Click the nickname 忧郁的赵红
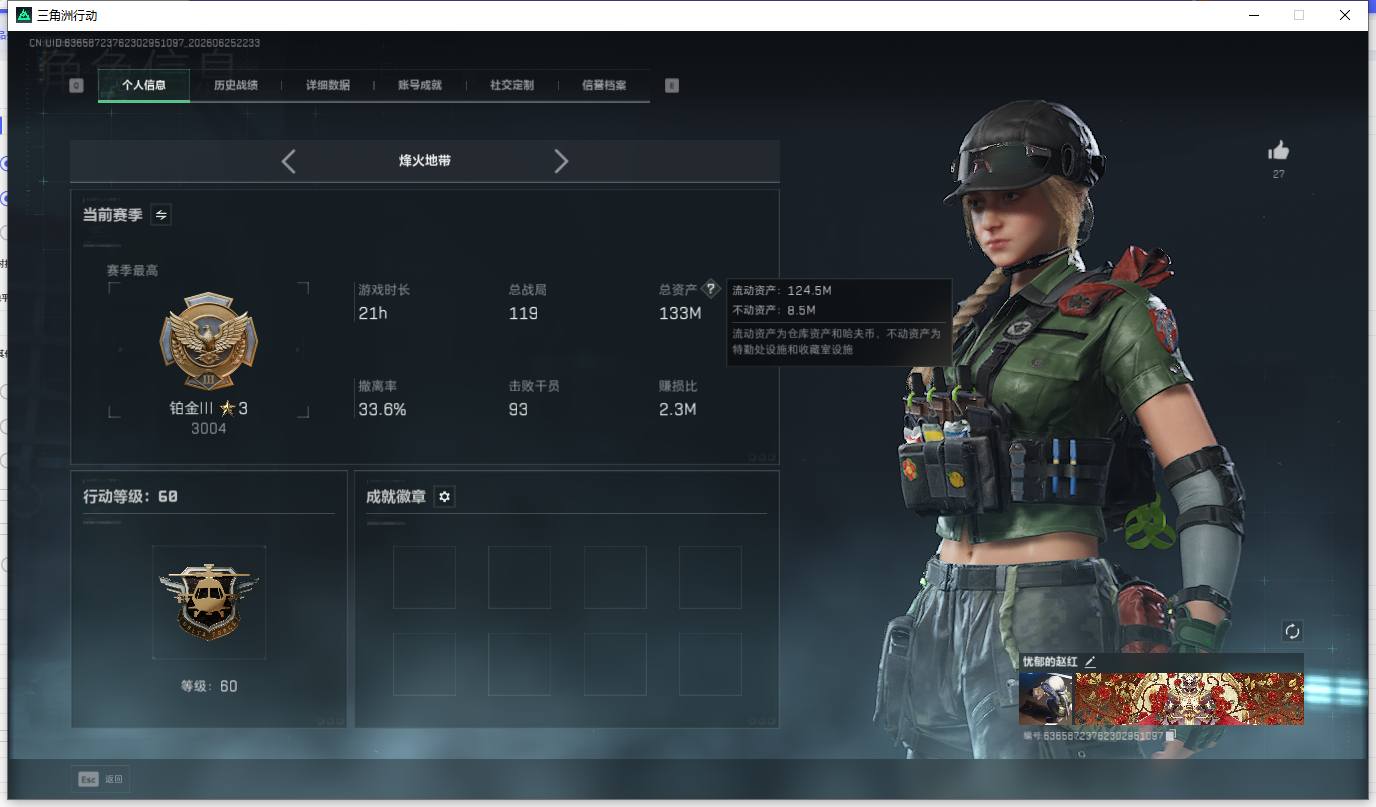This screenshot has width=1376, height=807. [x=1050, y=661]
